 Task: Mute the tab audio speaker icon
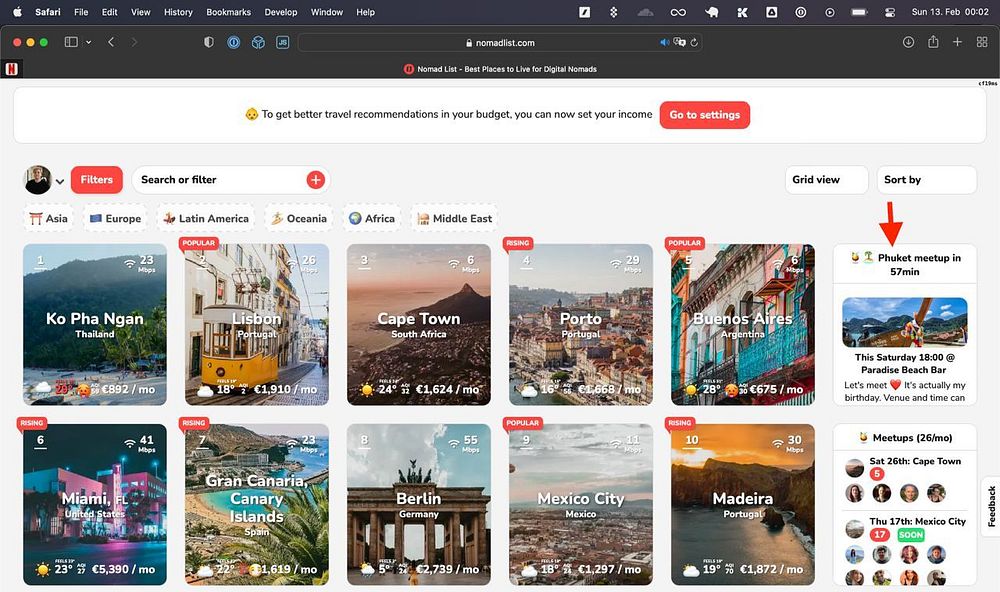665,43
